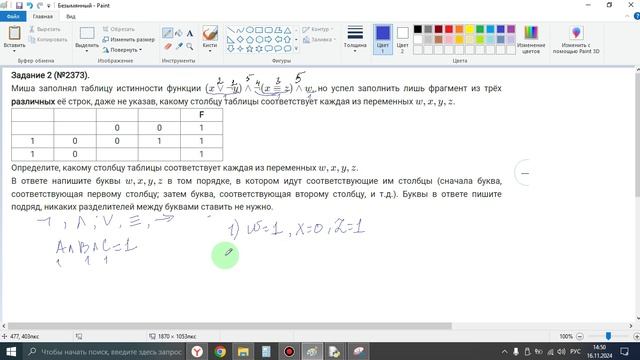
Task: Pick the black color swatch
Action: [x=418, y=29]
